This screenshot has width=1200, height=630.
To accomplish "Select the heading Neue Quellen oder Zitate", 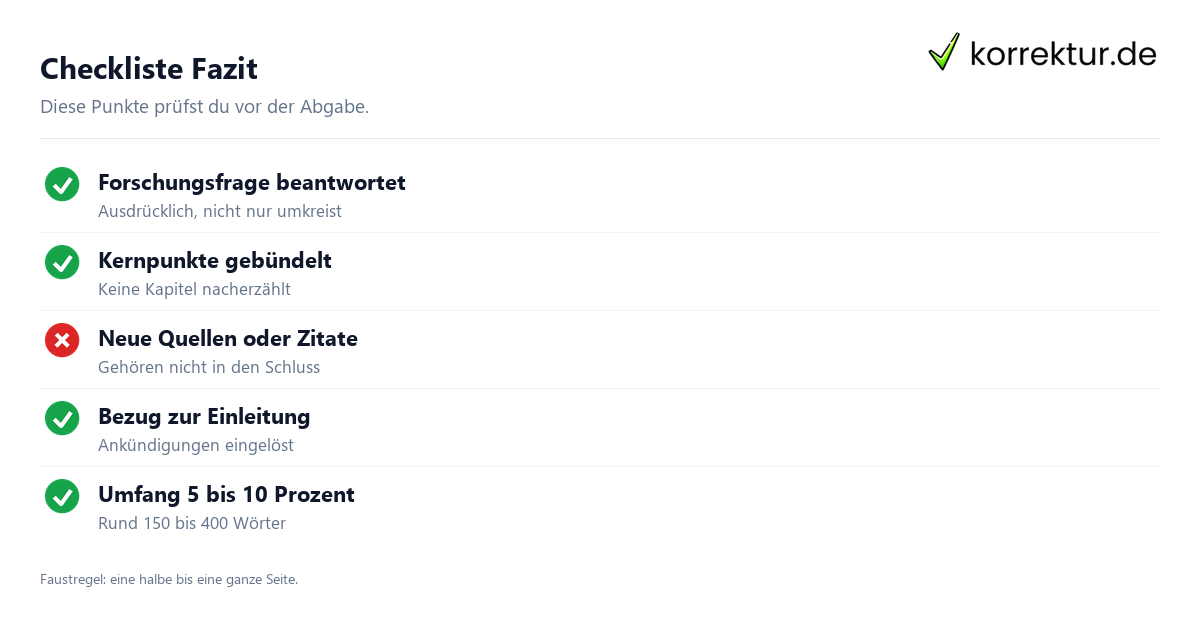I will coord(228,339).
